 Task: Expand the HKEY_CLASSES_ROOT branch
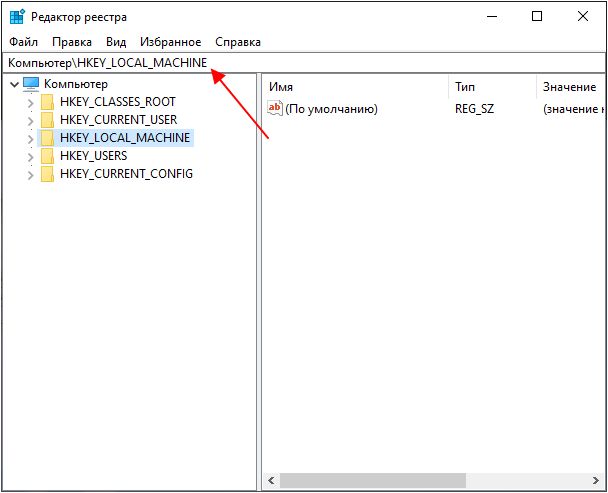31,103
